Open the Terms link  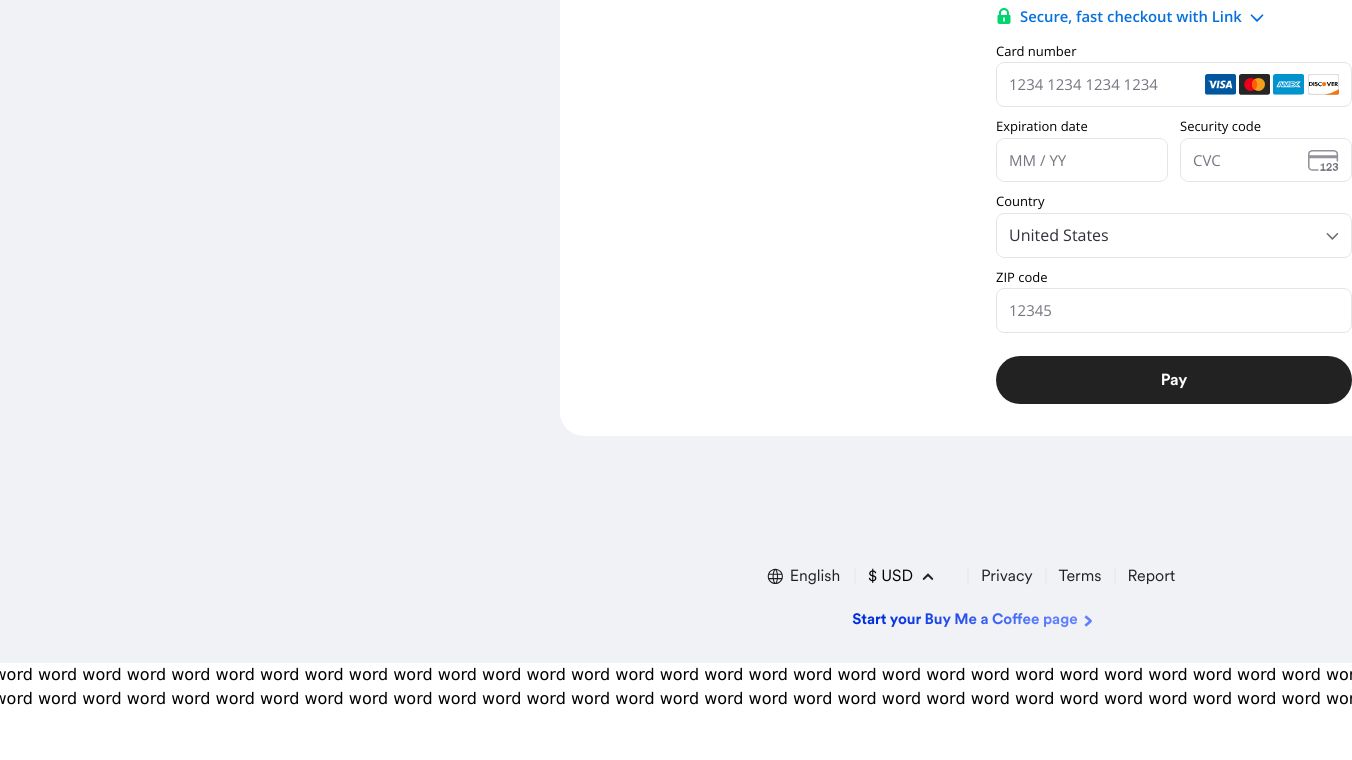1079,576
